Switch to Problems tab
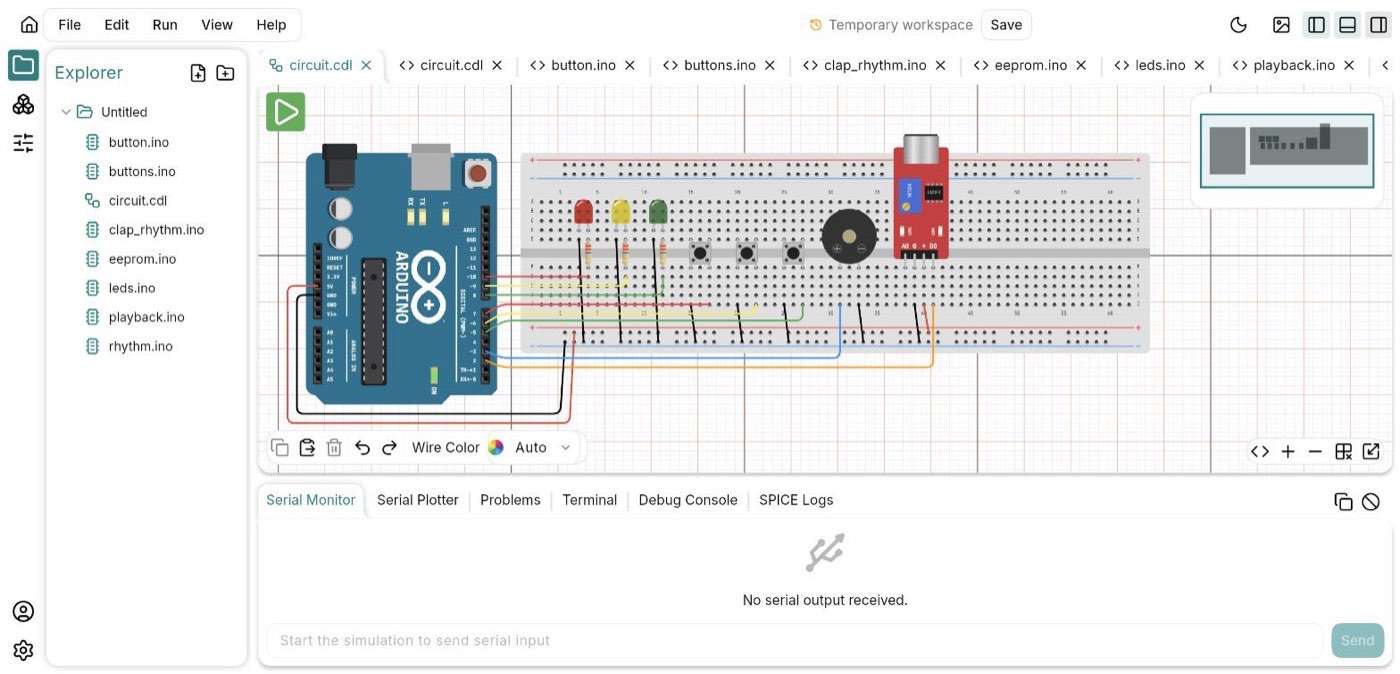This screenshot has height=674, width=1400. 510,500
